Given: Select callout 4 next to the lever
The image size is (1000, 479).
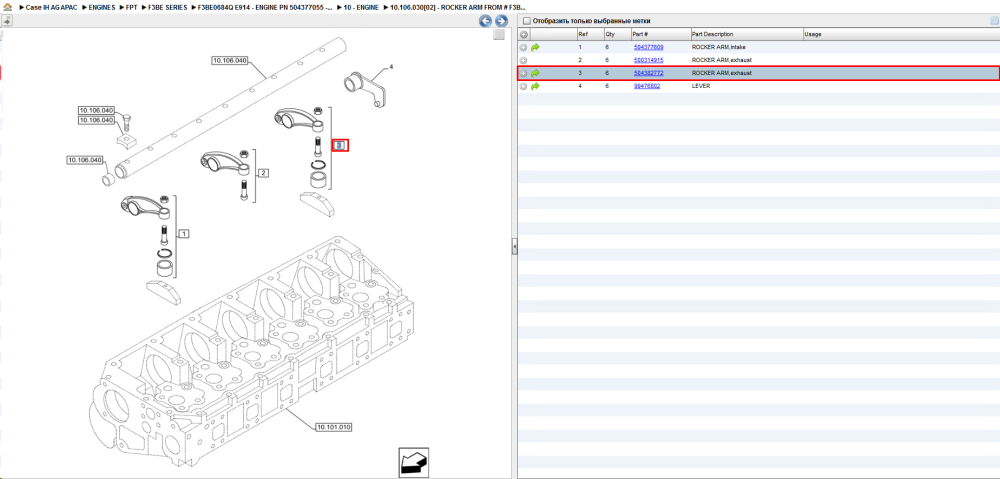Looking at the screenshot, I should click(x=391, y=66).
